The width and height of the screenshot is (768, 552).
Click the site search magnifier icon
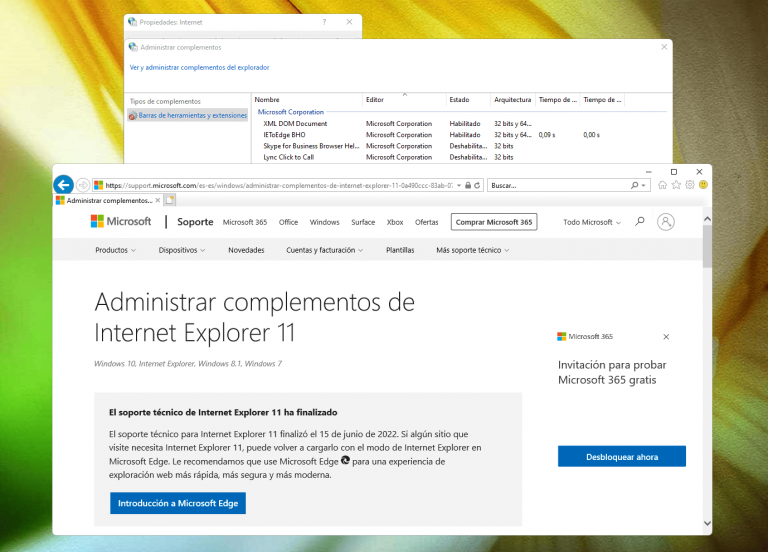640,222
